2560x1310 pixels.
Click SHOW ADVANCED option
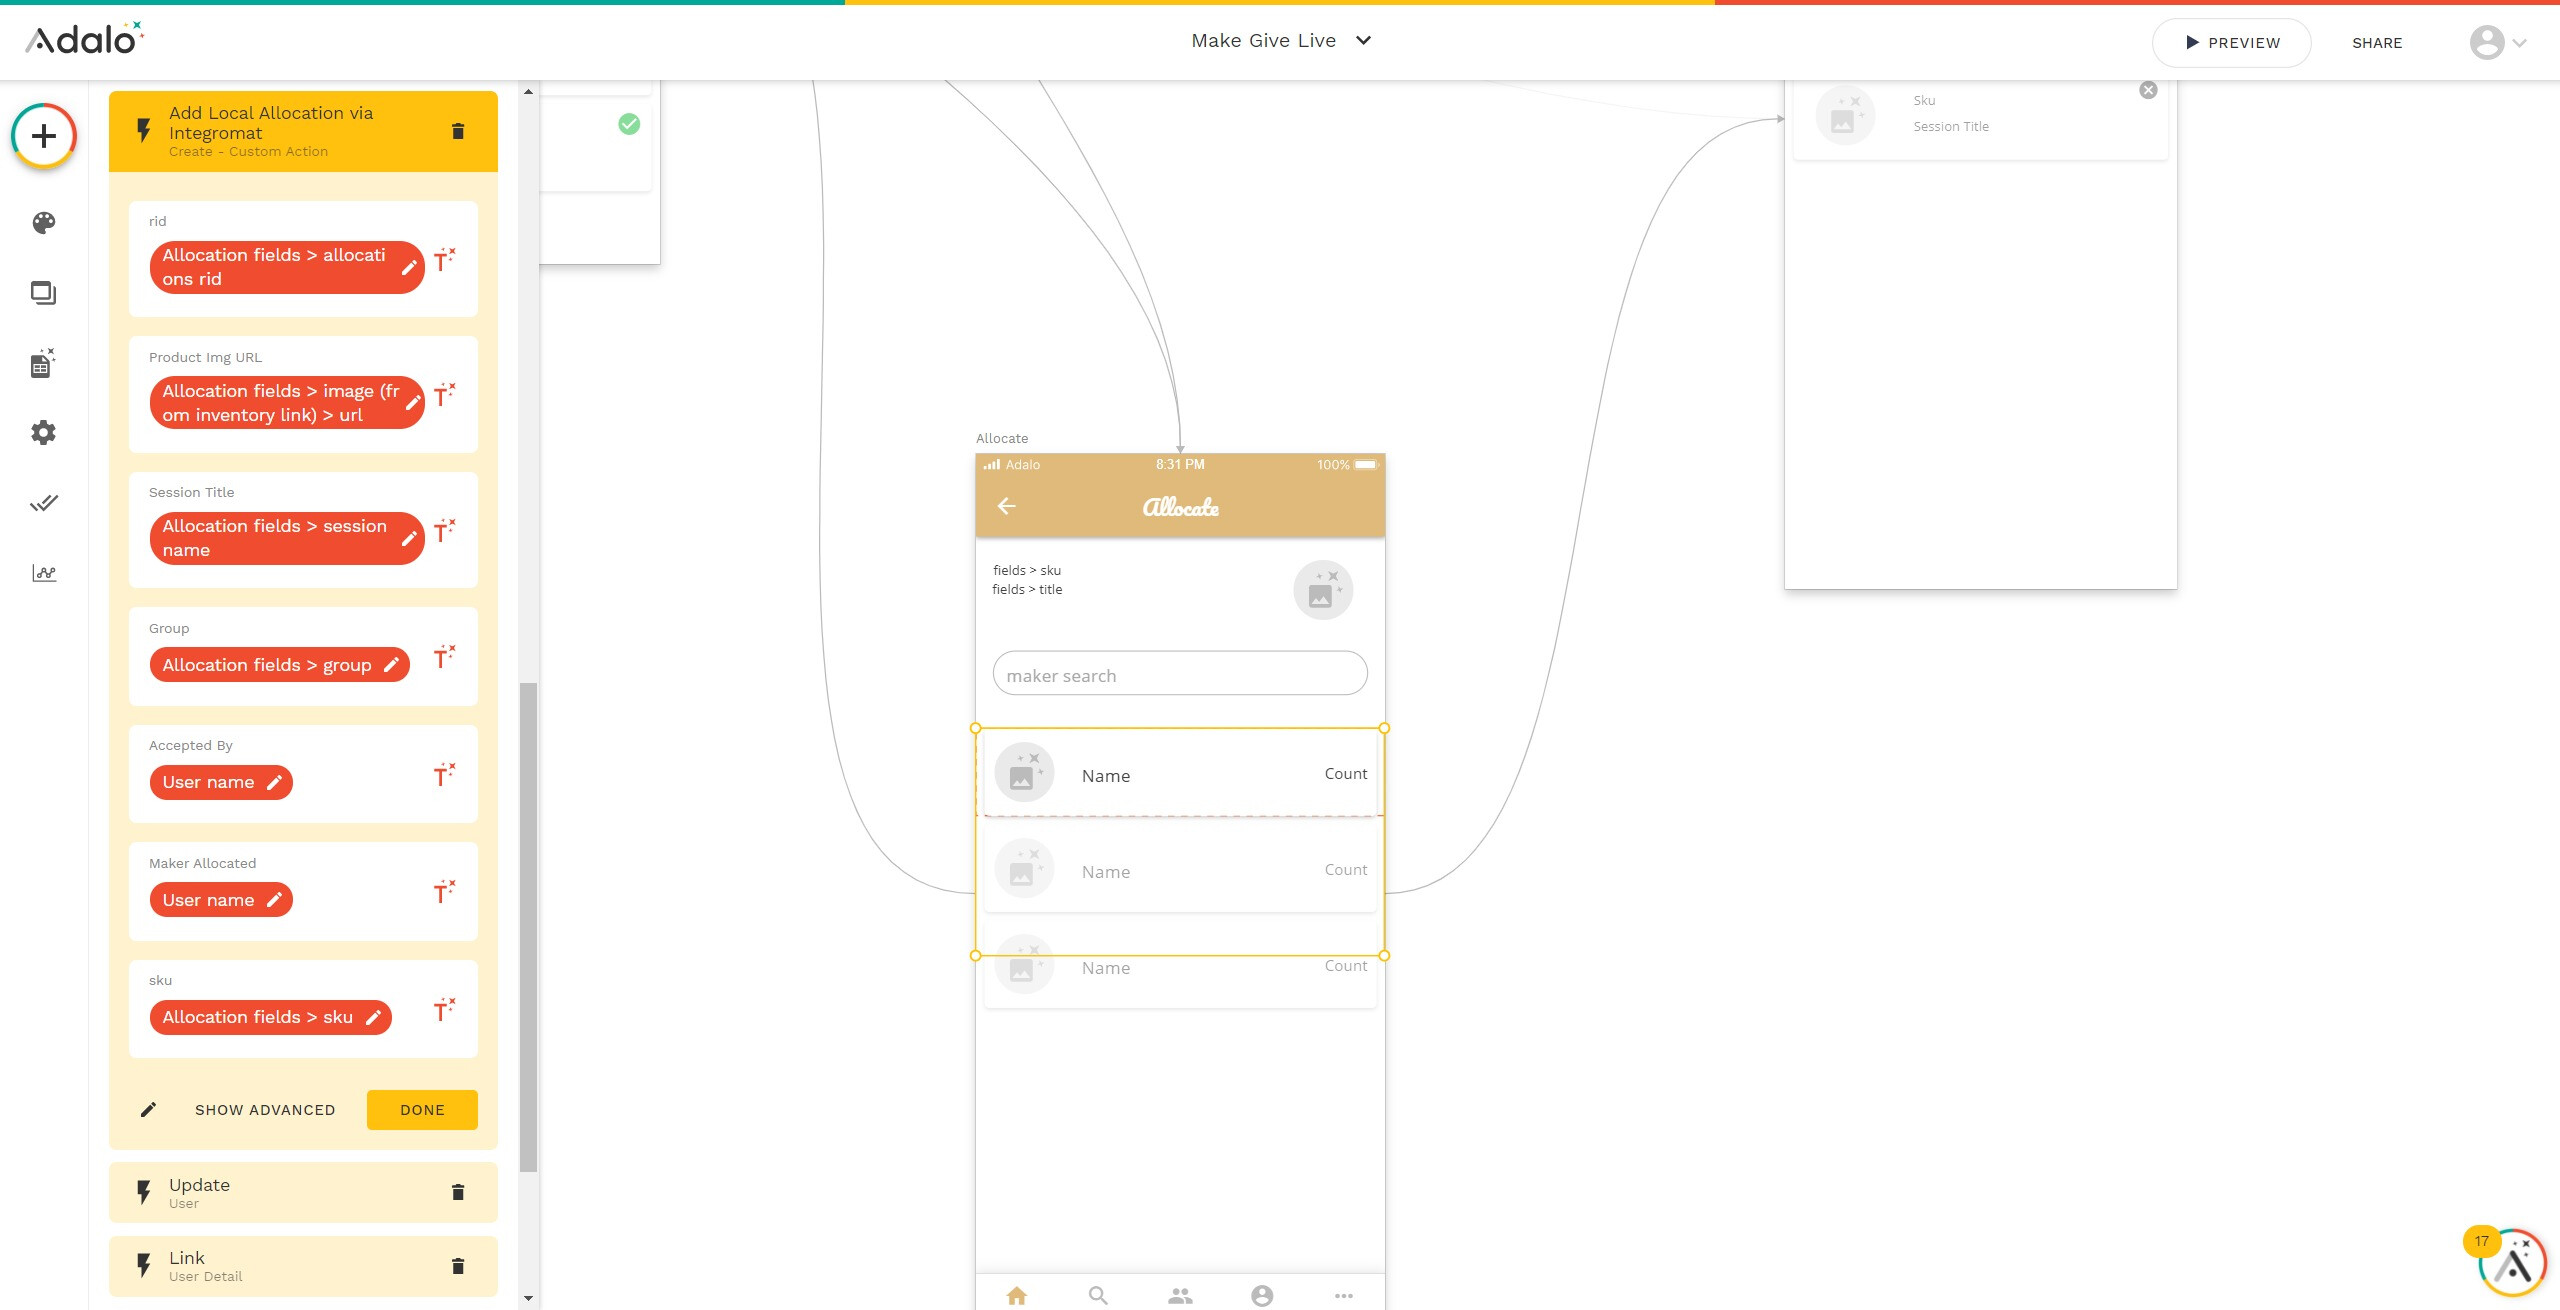pos(265,1110)
